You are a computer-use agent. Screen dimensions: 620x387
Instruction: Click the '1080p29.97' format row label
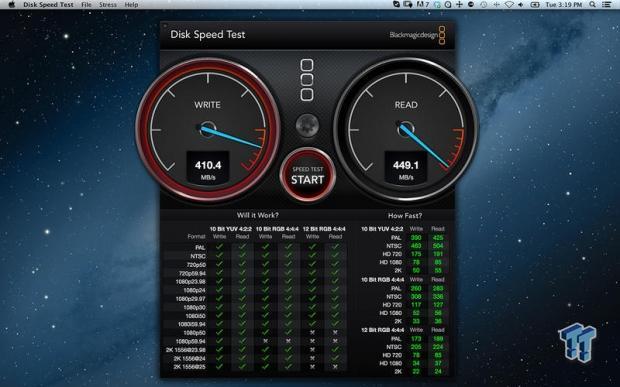[x=191, y=298]
